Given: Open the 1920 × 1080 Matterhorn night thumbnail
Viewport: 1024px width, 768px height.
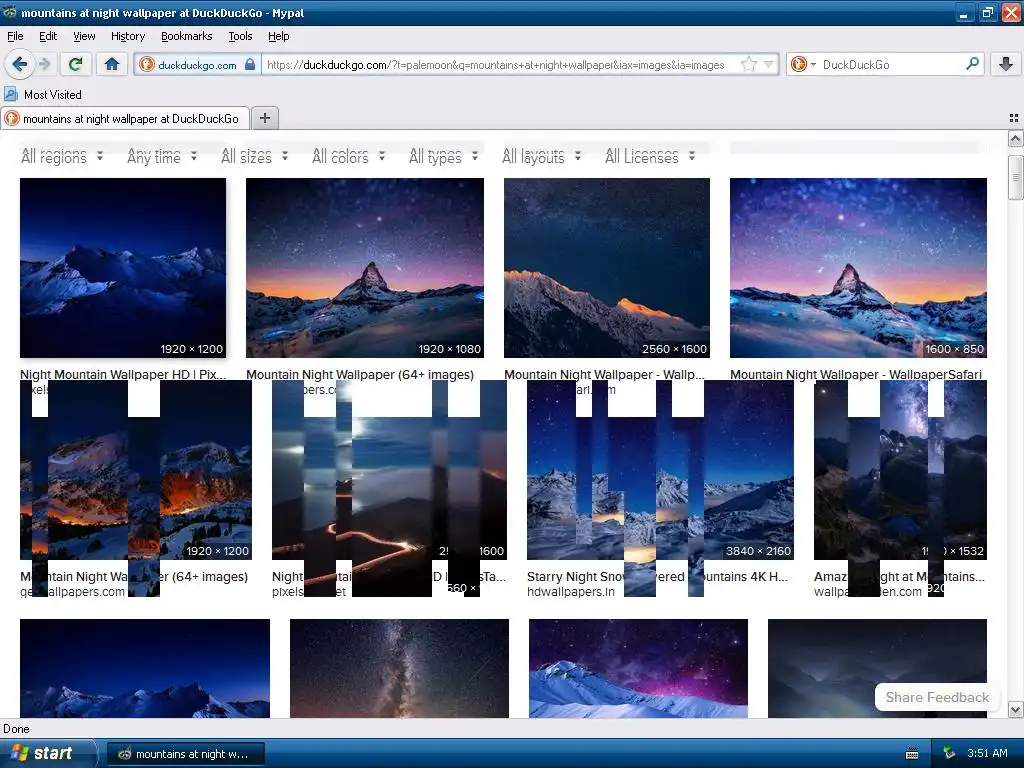Looking at the screenshot, I should pos(364,268).
